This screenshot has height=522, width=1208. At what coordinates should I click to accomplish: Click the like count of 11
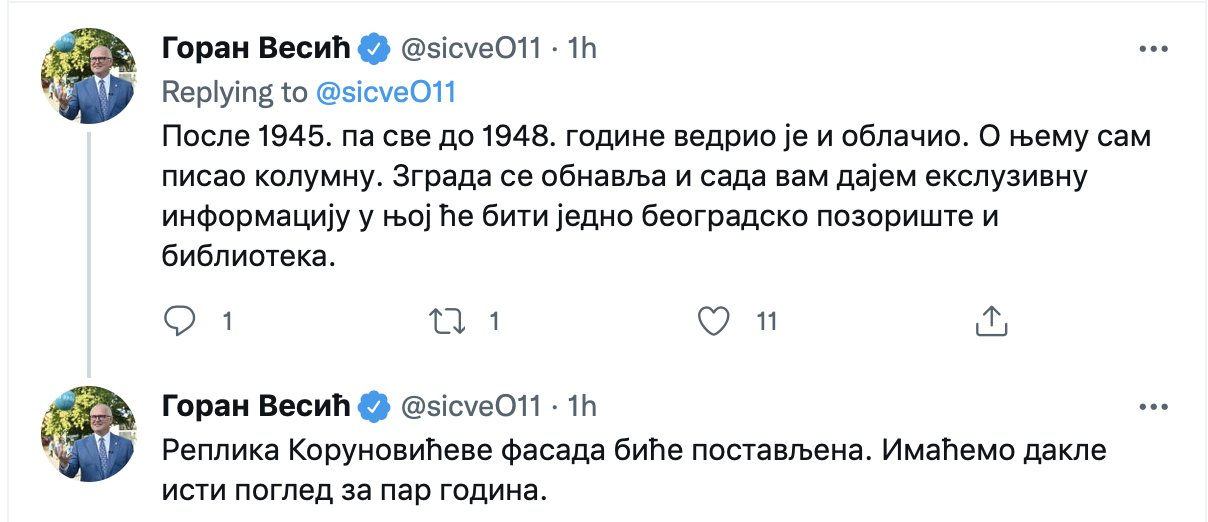pyautogui.click(x=767, y=321)
